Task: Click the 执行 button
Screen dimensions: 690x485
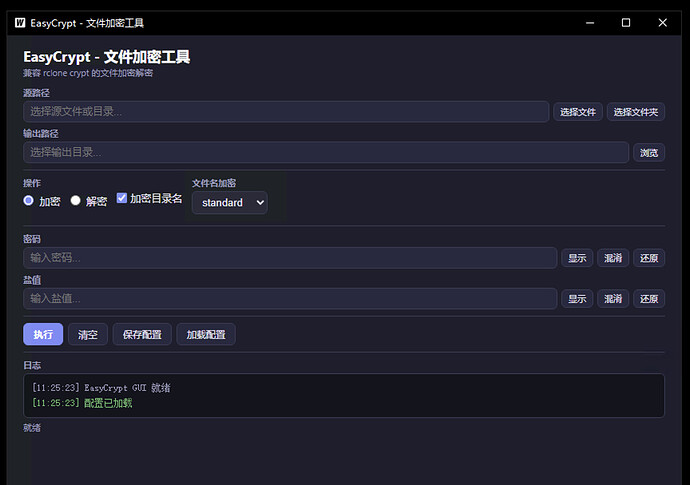Action: tap(43, 334)
